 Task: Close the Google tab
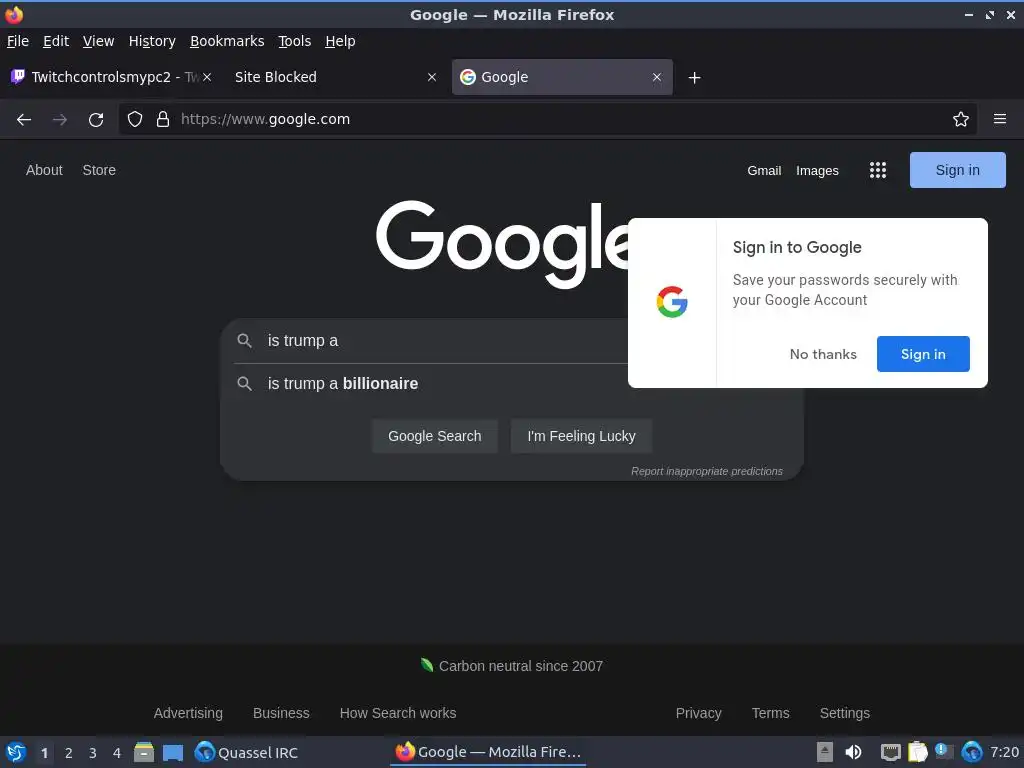656,77
